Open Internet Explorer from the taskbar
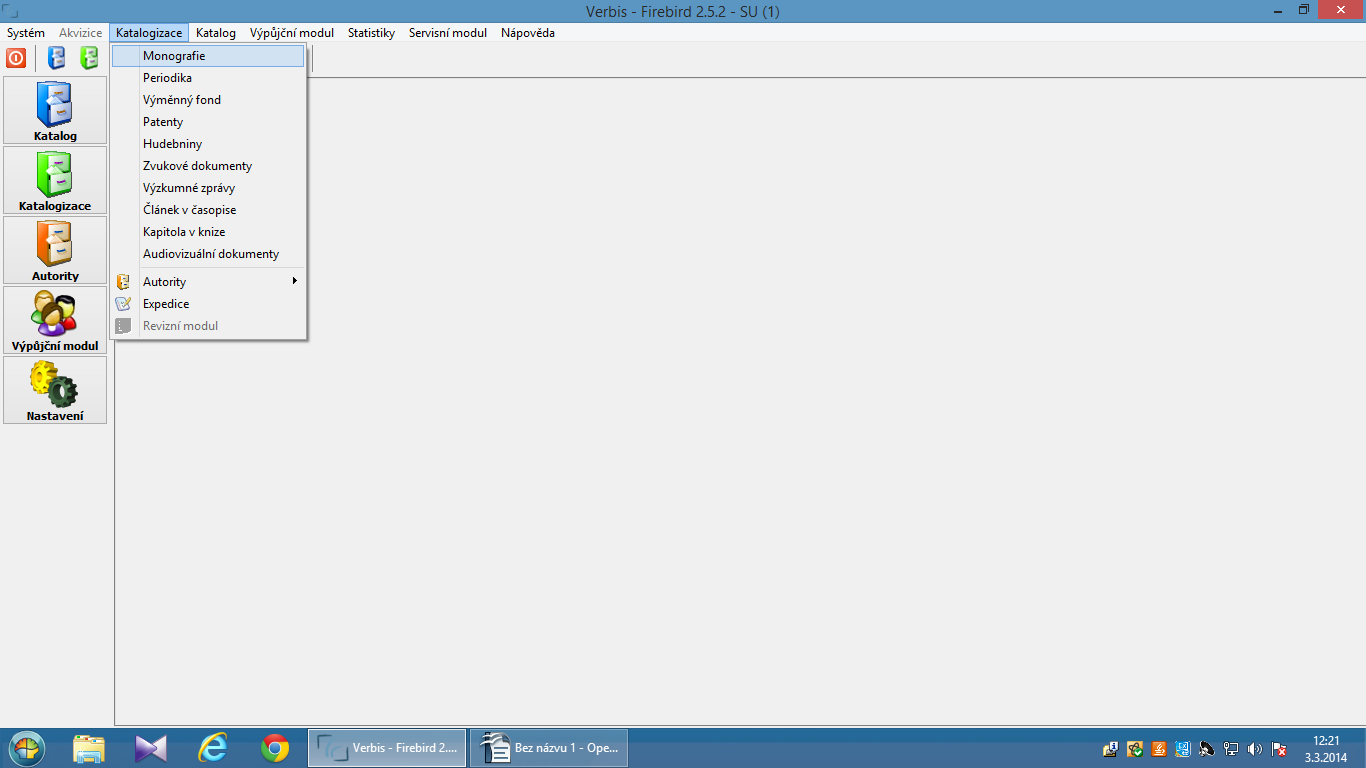1366x768 pixels. click(x=213, y=748)
